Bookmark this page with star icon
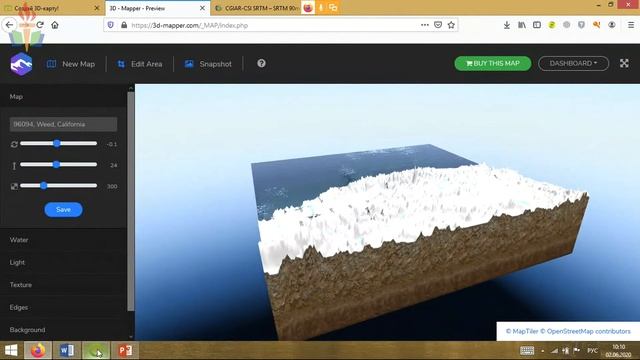The image size is (640, 360). [451, 25]
